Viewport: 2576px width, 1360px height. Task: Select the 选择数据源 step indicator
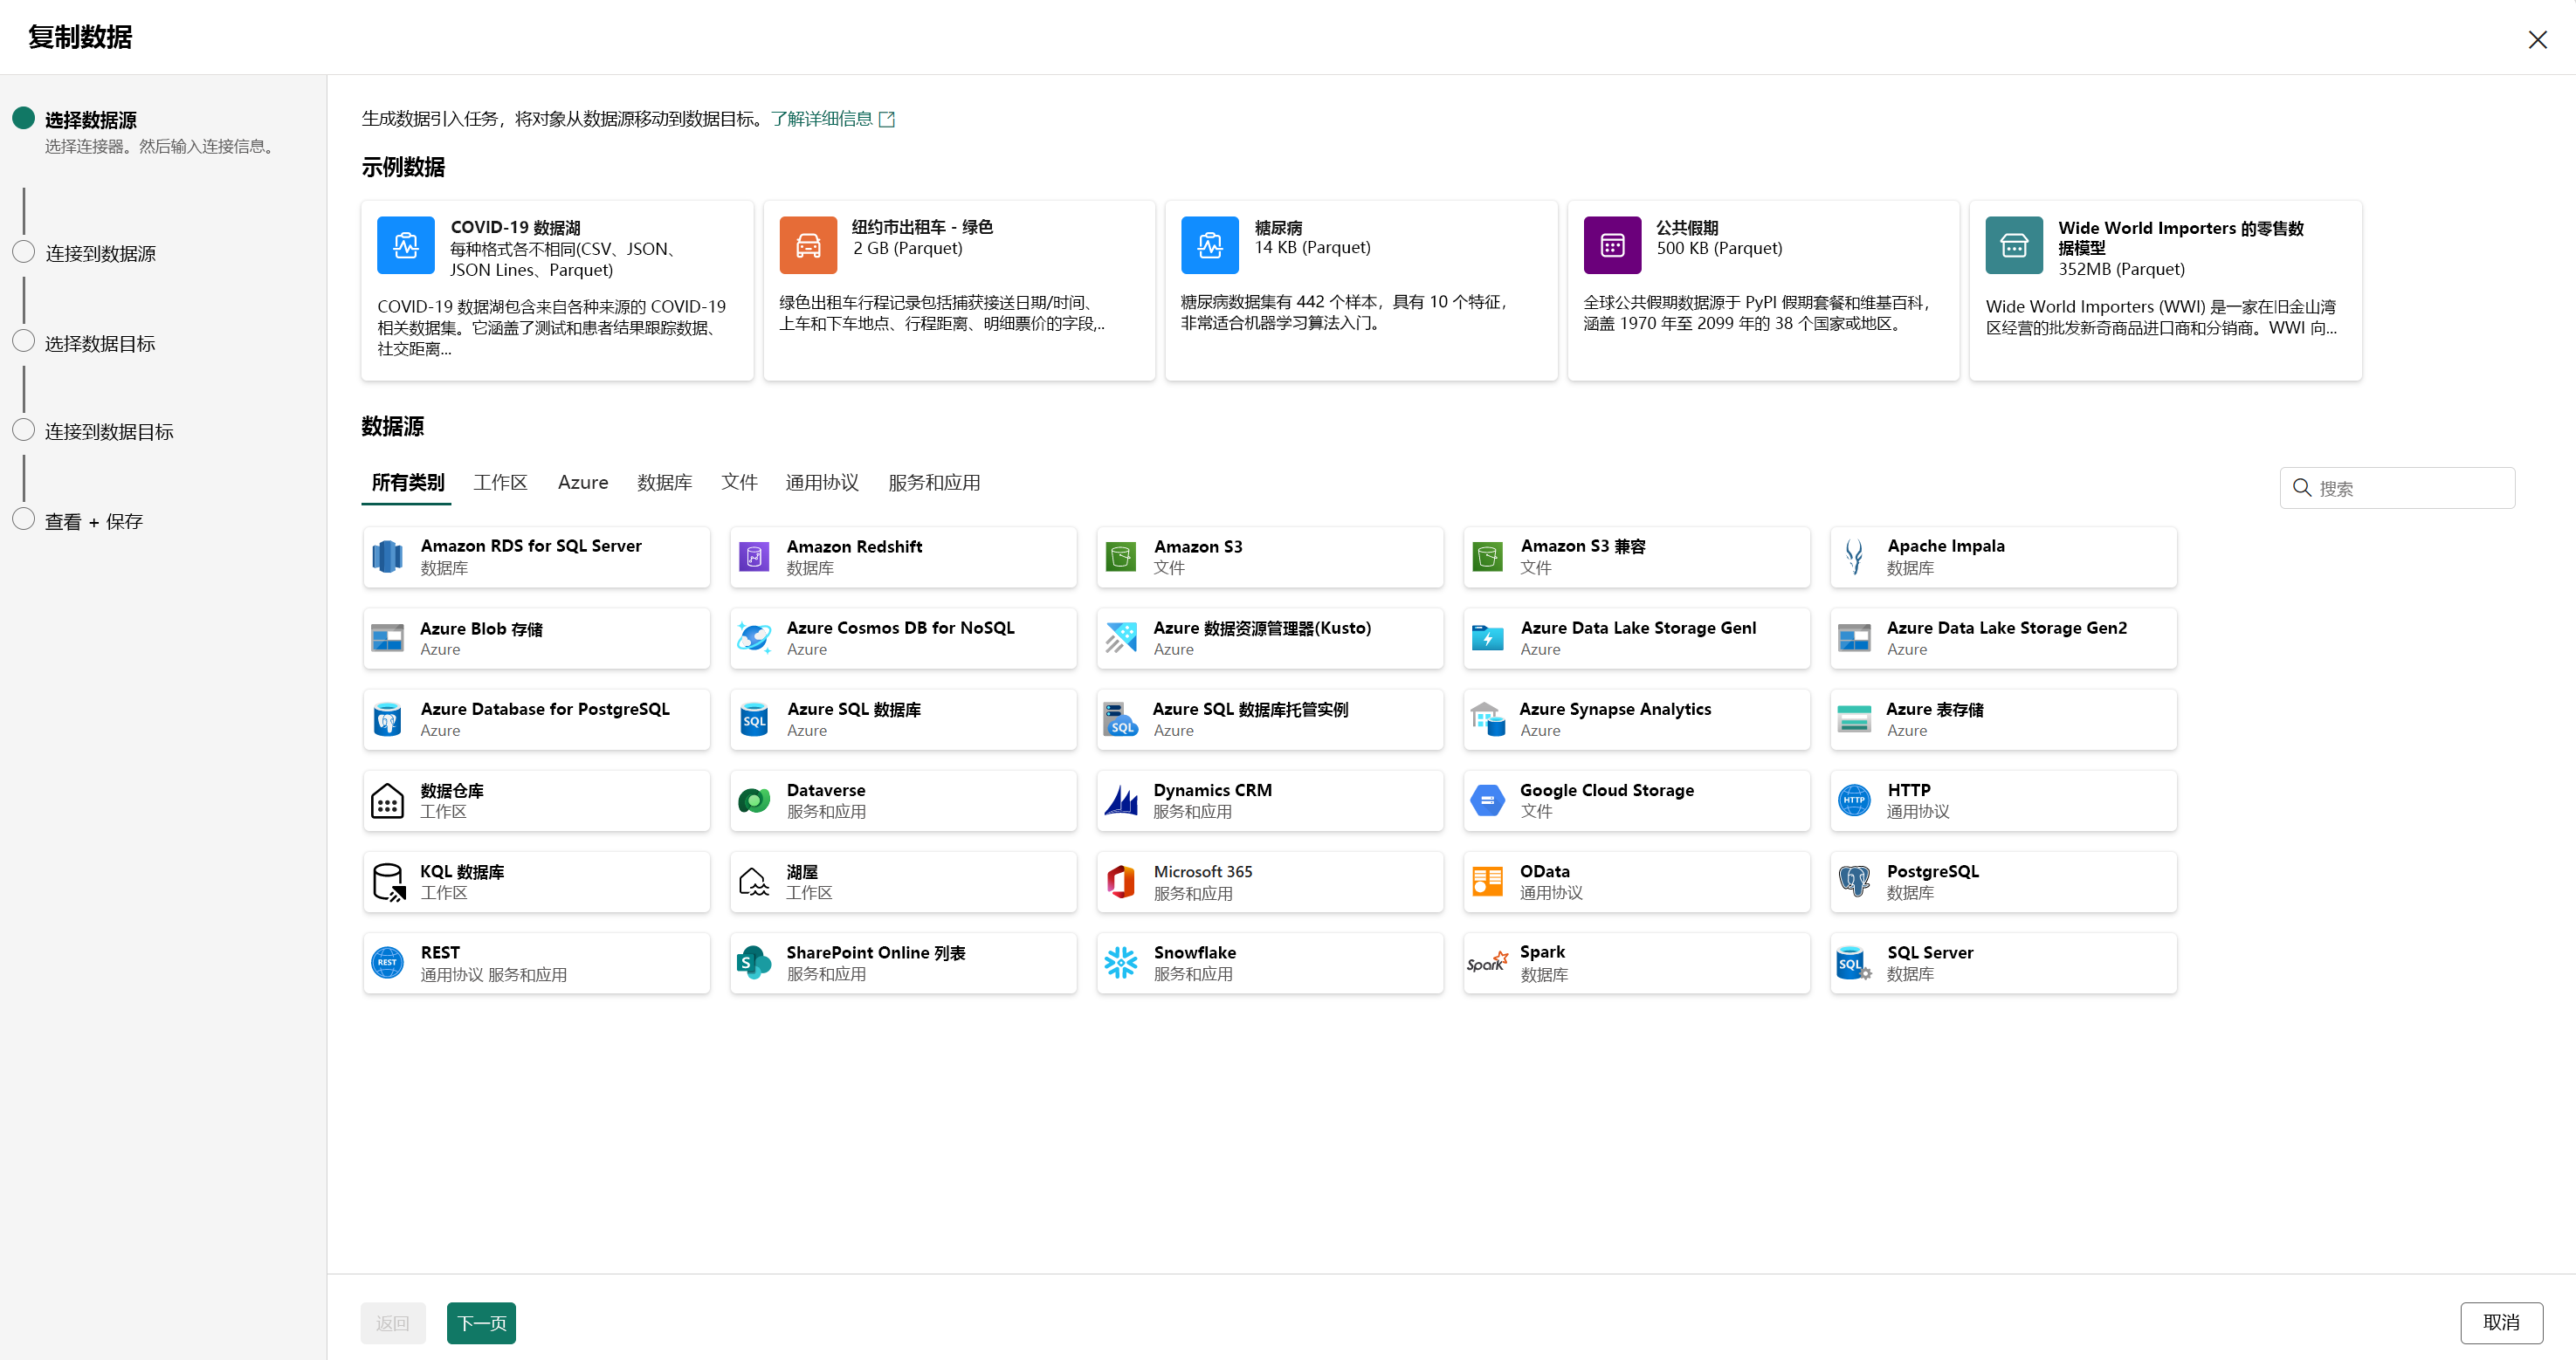(x=24, y=118)
